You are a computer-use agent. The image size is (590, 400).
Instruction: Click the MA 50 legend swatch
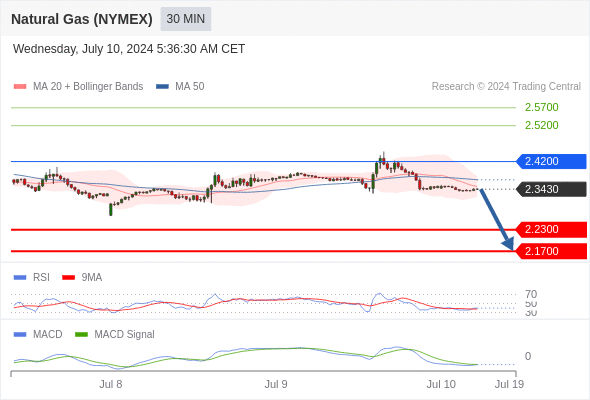(162, 87)
